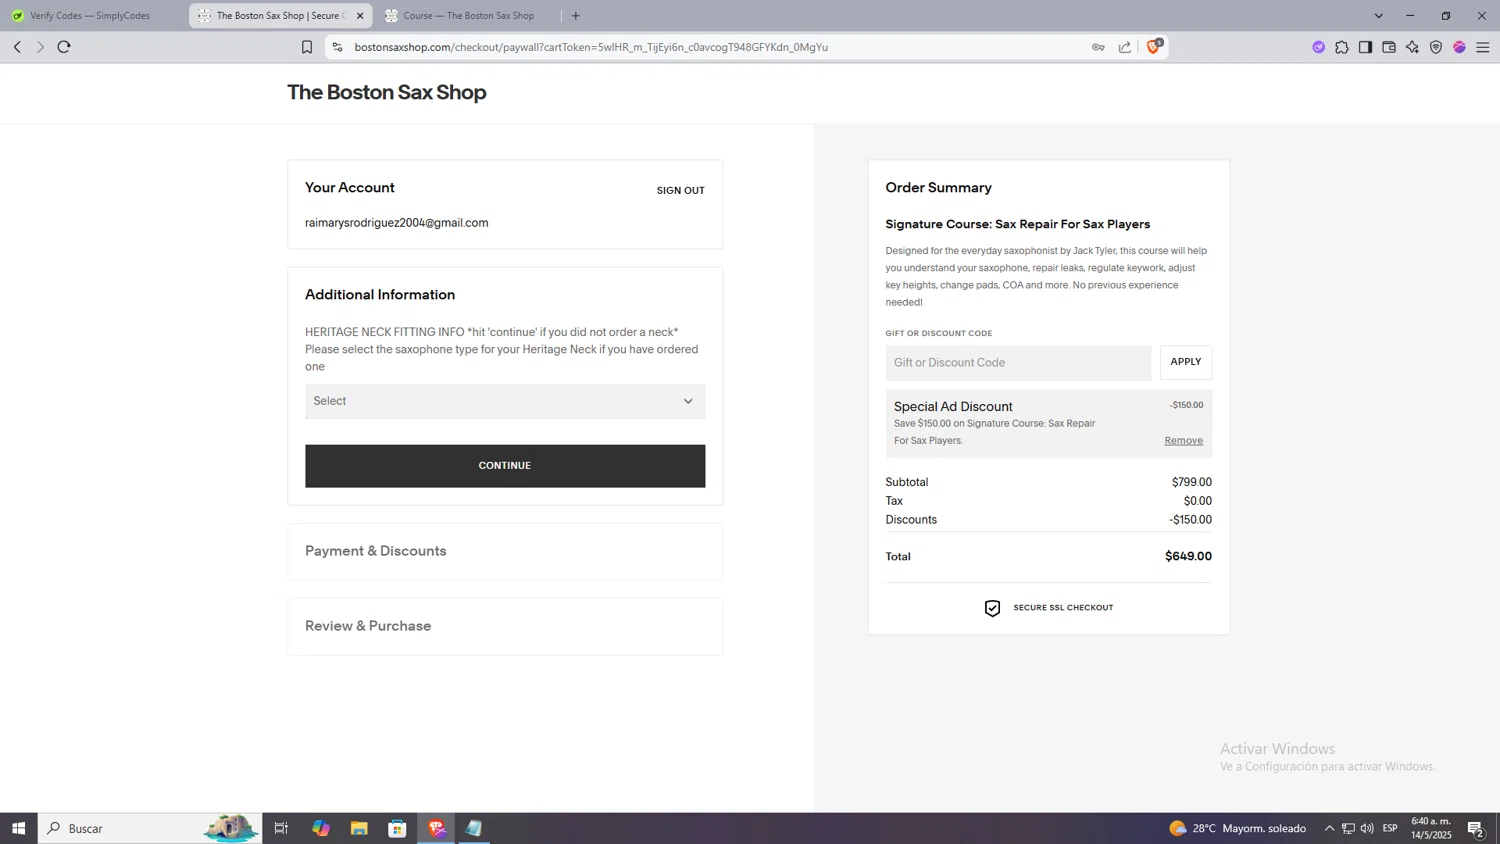The image size is (1500, 844).
Task: Open the weather widget showing 28°C
Action: (1237, 828)
